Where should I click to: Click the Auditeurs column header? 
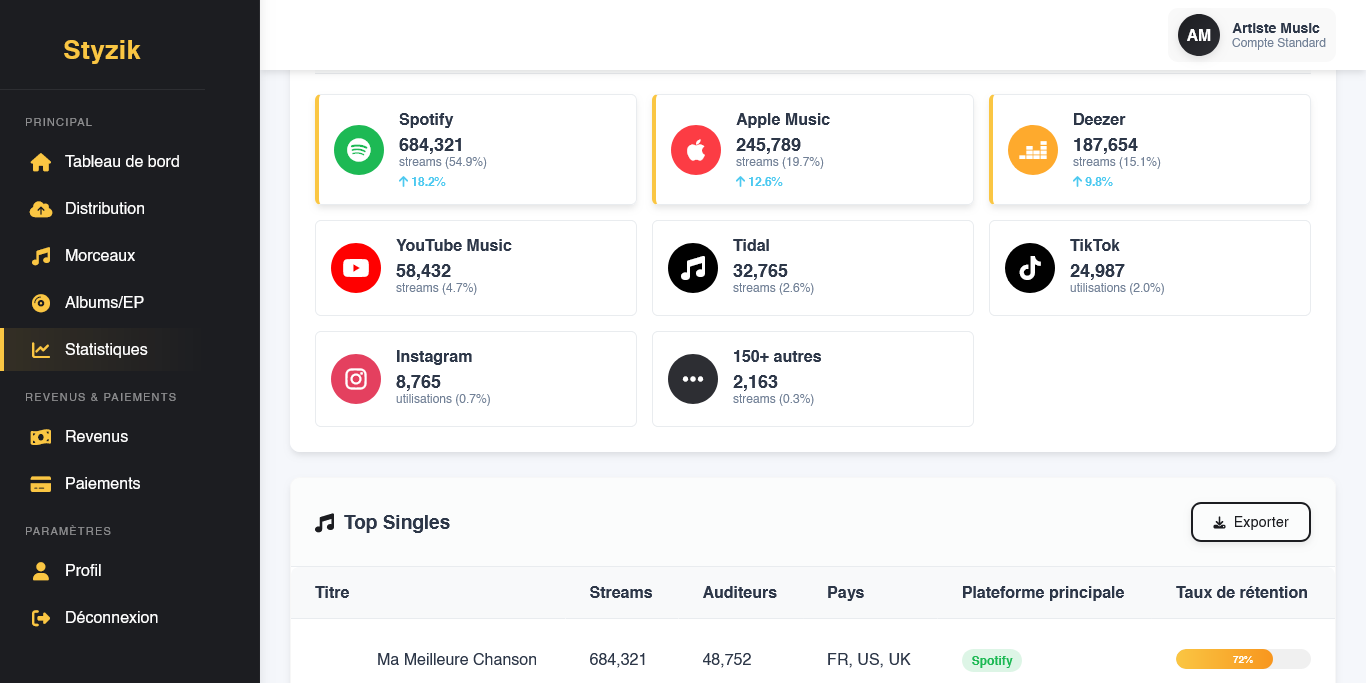click(x=740, y=593)
